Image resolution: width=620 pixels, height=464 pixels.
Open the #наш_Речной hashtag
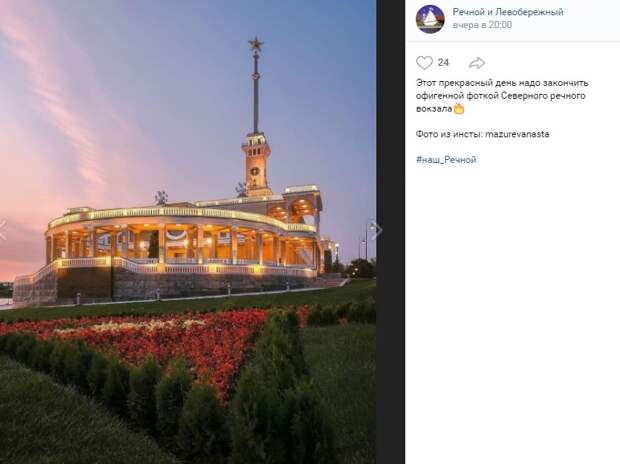click(446, 160)
